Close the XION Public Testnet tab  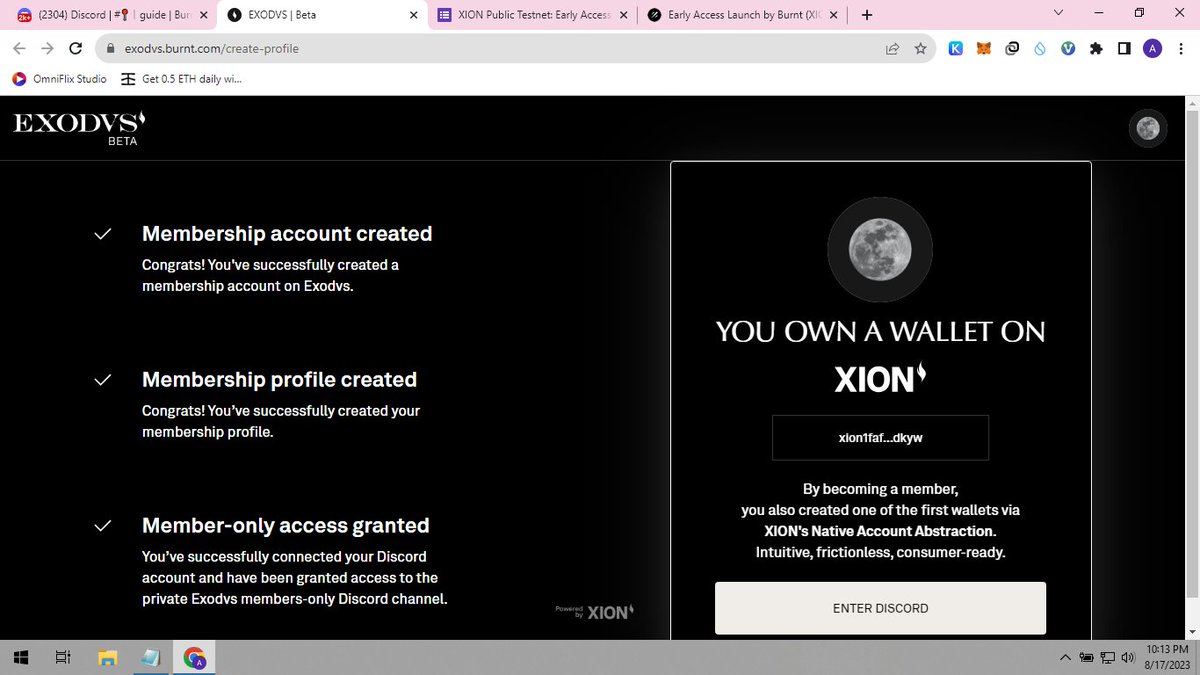(x=624, y=15)
